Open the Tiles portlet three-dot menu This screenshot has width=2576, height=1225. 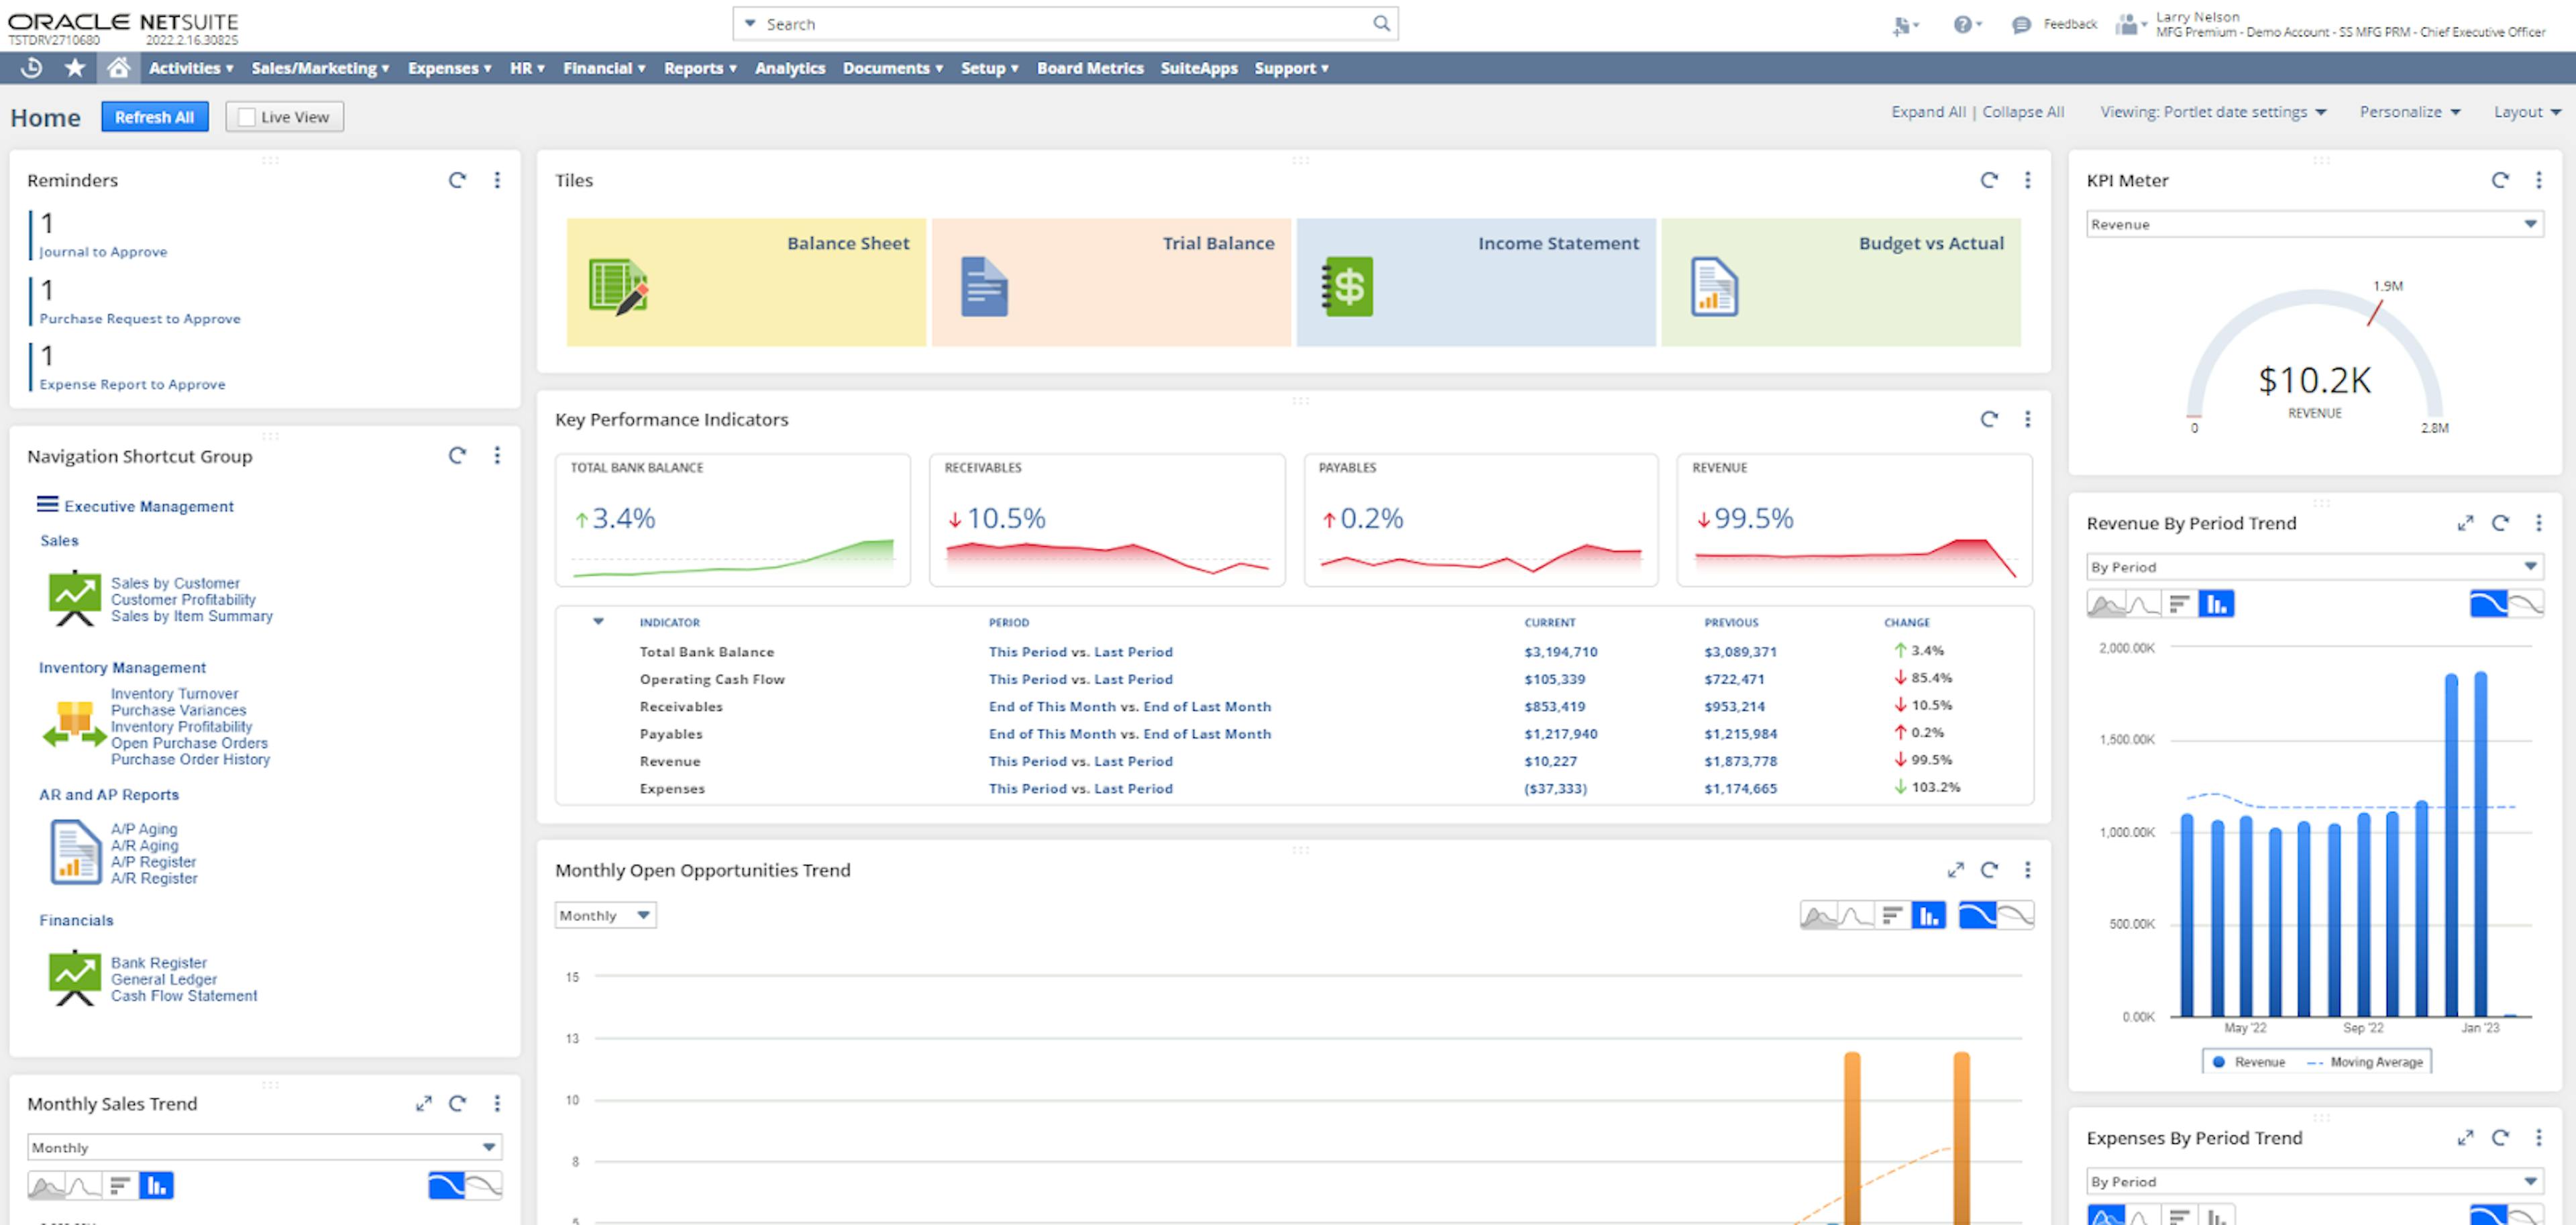2027,180
